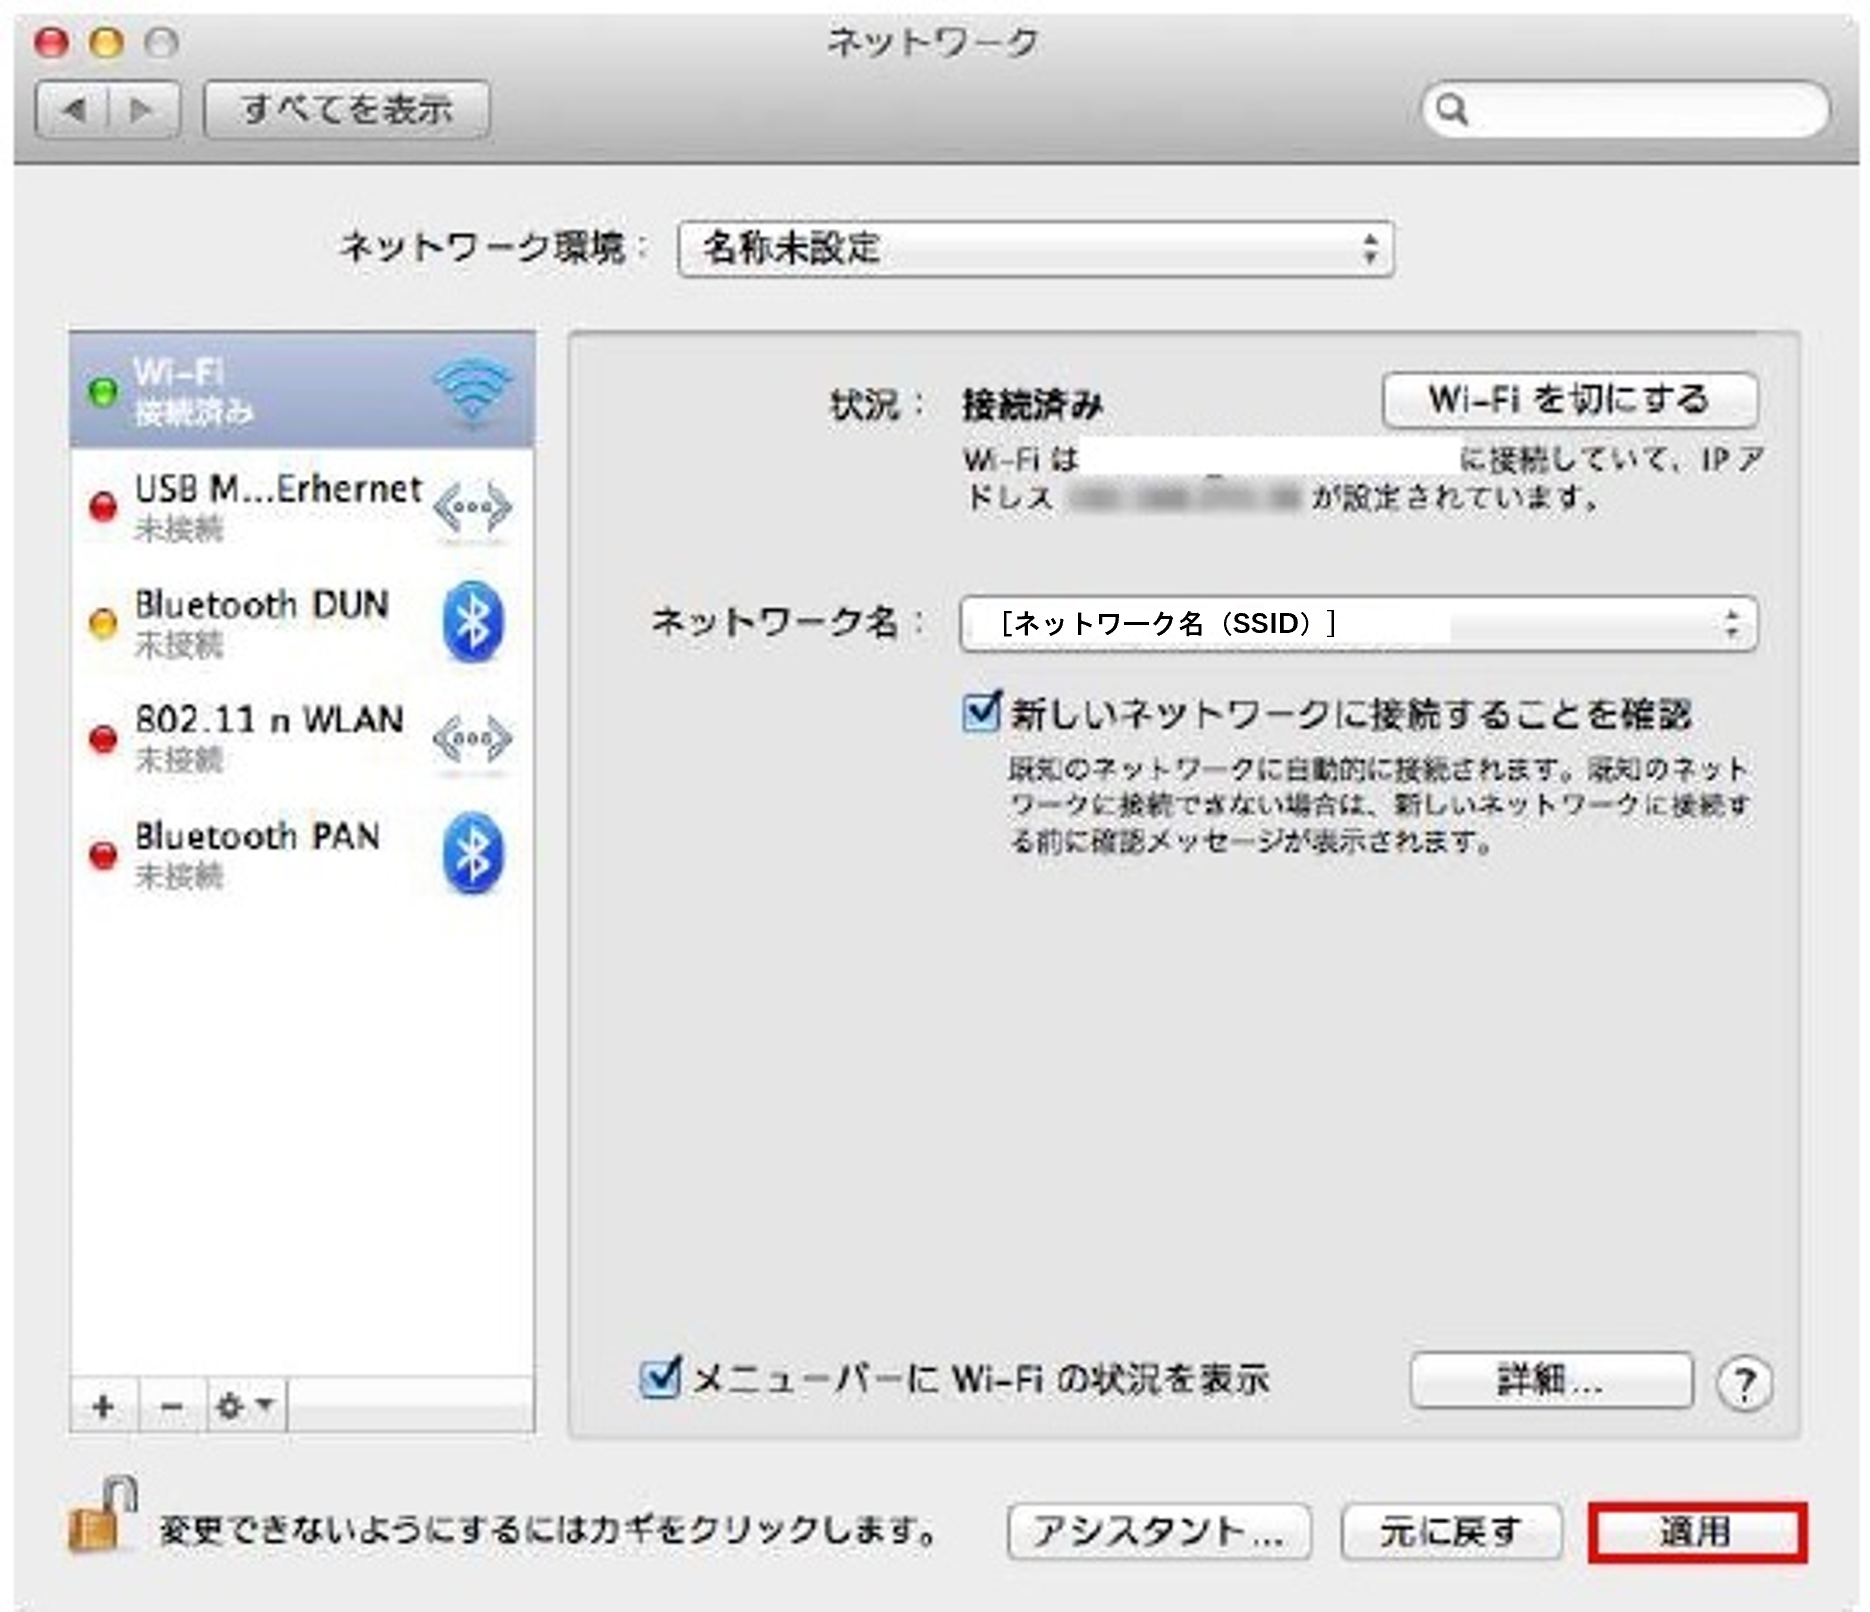1870x1612 pixels.
Task: Click the Bluetooth PAN icon
Action: tap(472, 853)
